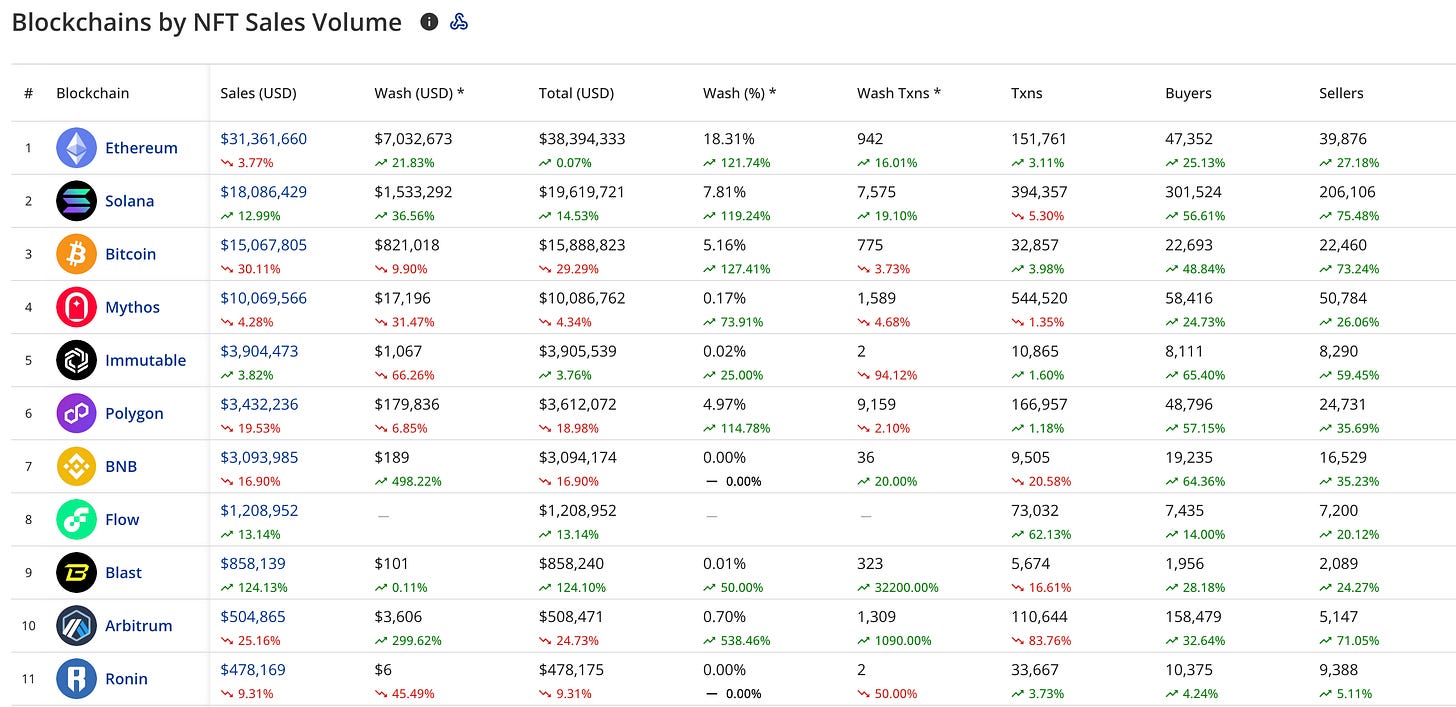Sort by Wash Txns column header
The width and height of the screenshot is (1456, 707).
click(899, 93)
